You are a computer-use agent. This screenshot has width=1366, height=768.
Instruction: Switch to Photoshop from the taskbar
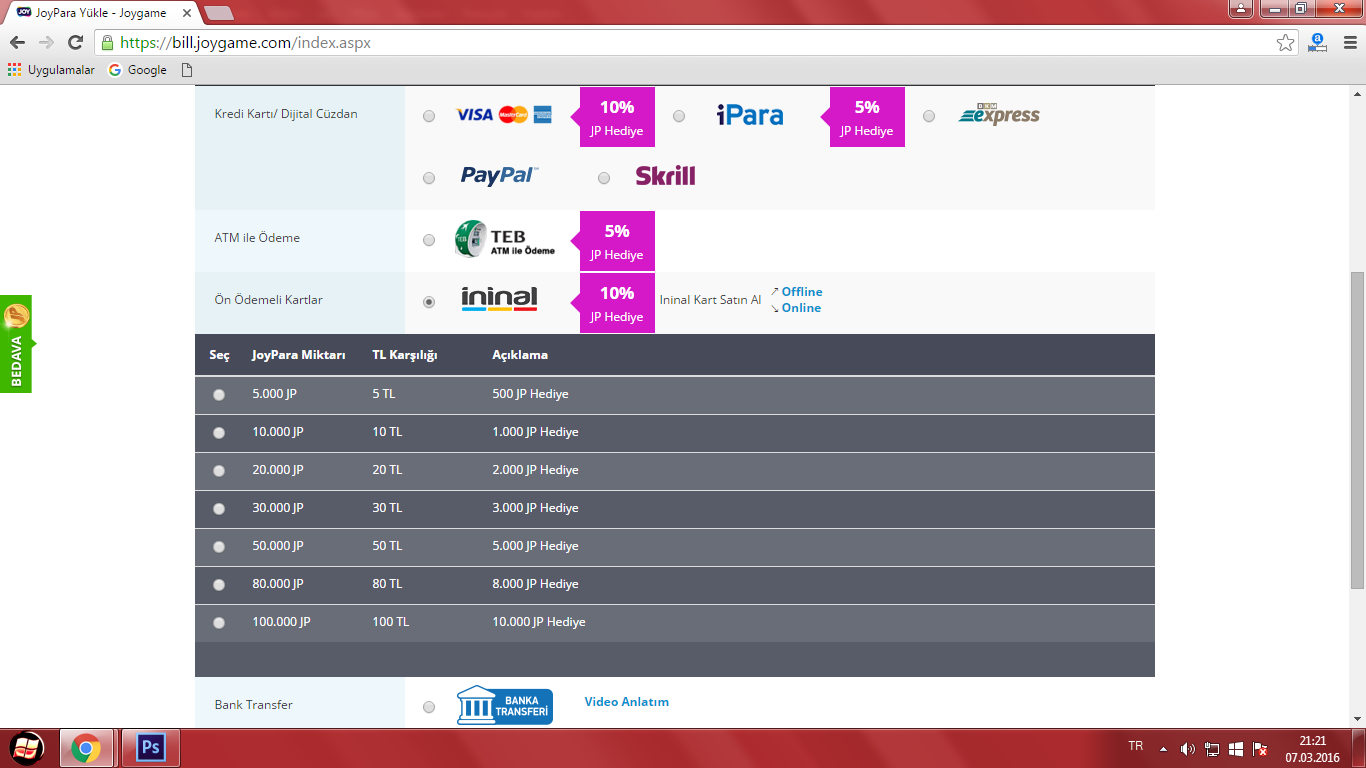(x=151, y=748)
